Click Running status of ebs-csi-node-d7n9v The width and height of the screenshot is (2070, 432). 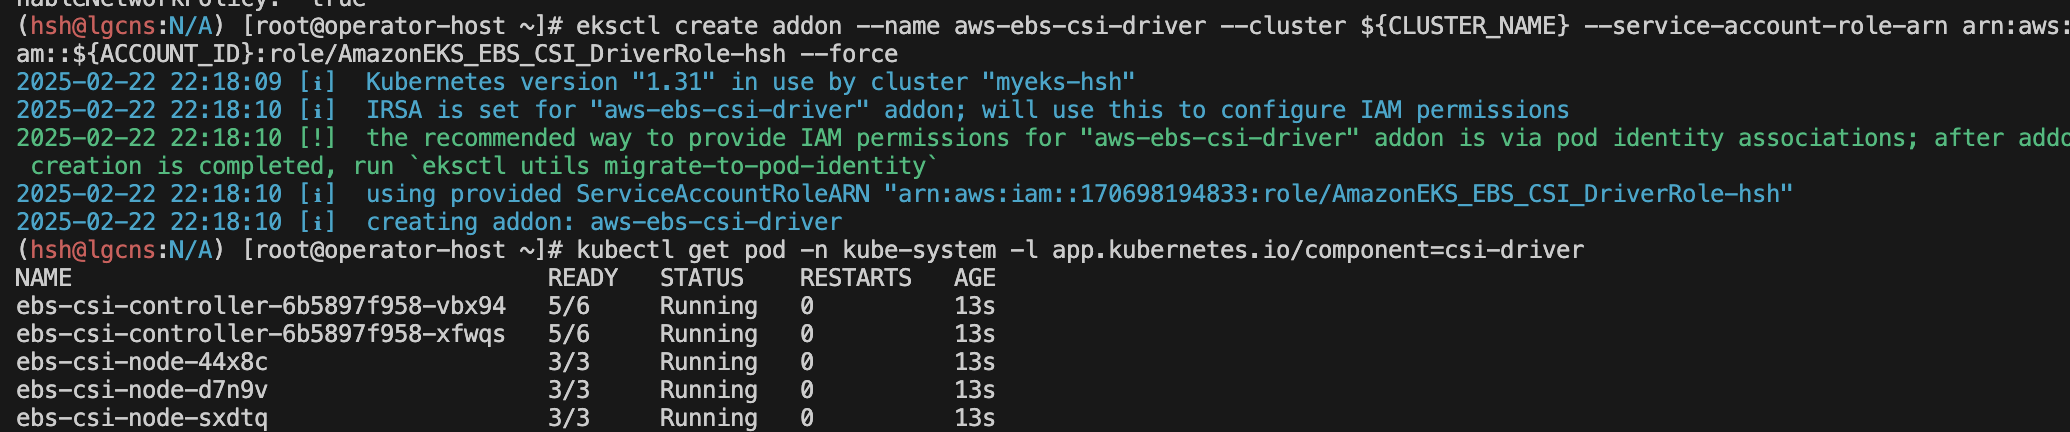(x=709, y=390)
